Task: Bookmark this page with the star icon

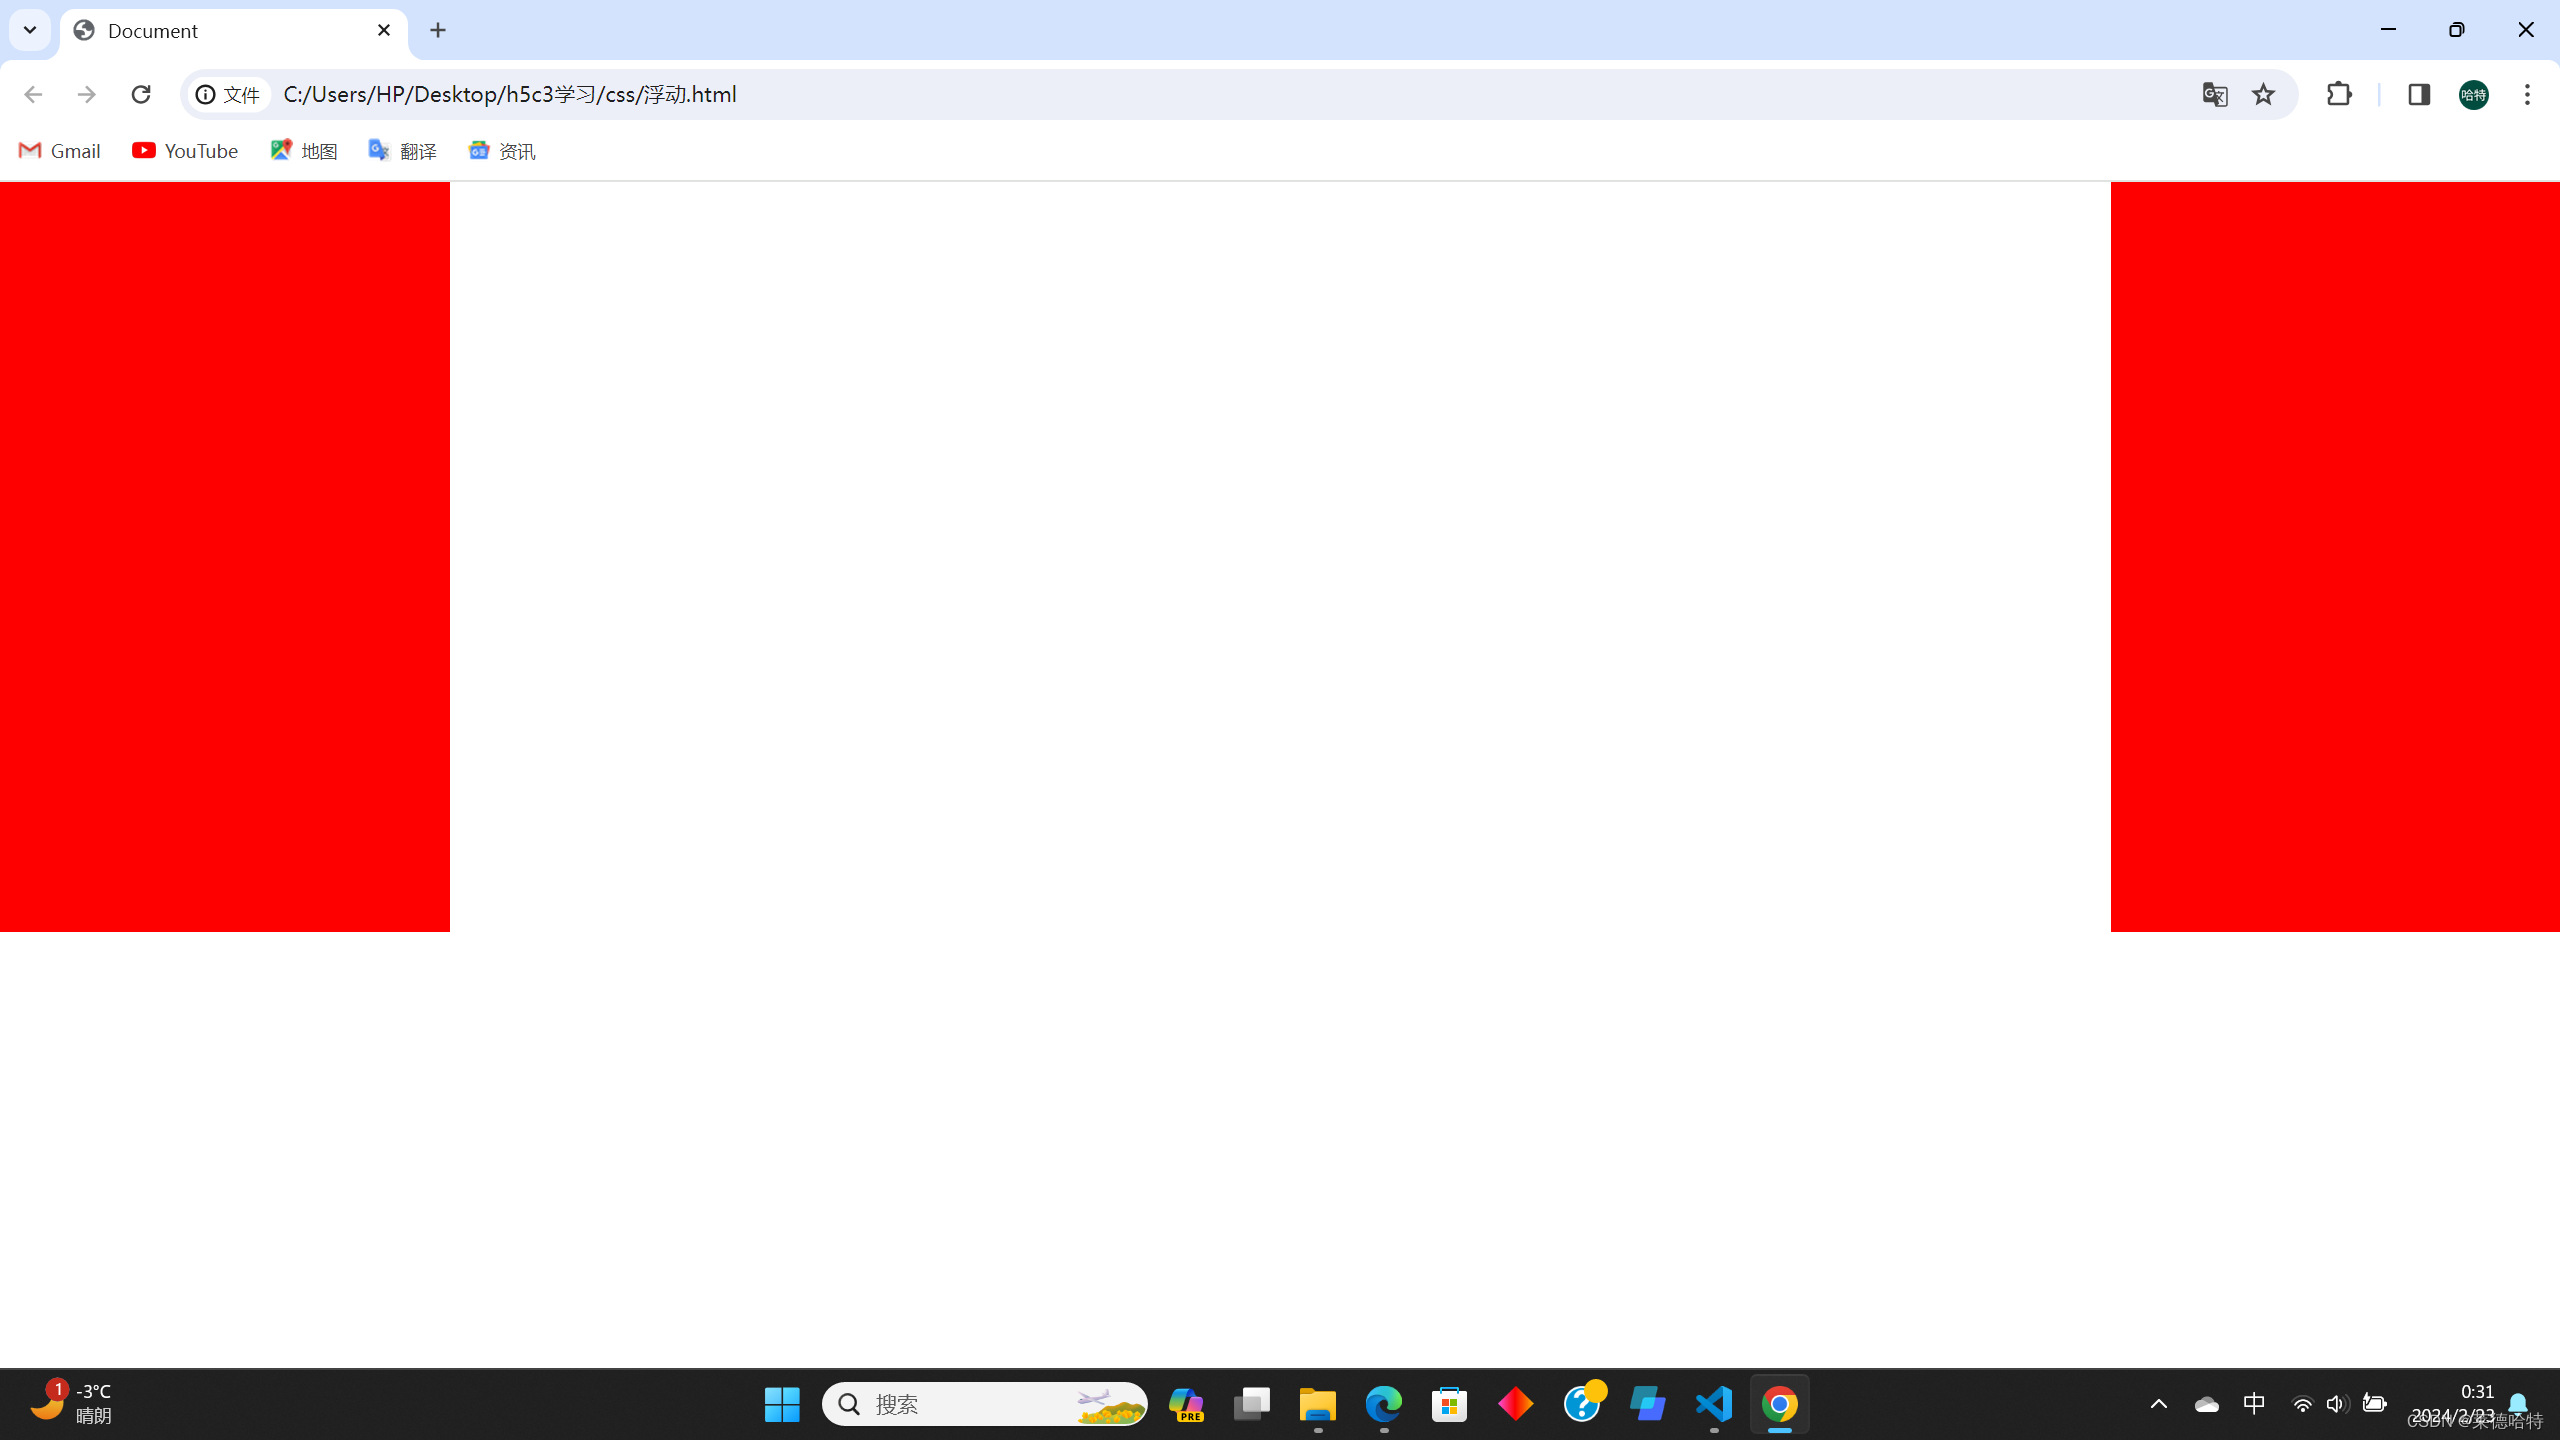Action: pos(2263,94)
